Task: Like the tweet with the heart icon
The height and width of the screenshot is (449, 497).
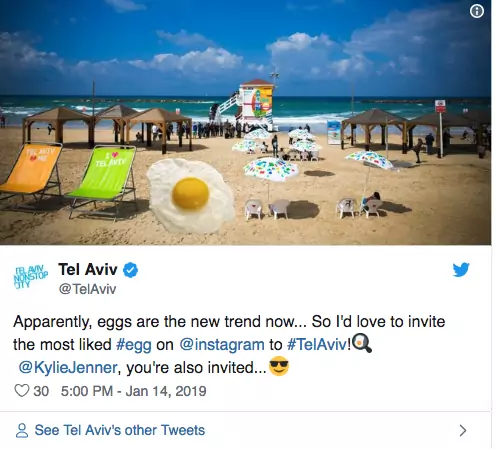Action: (x=22, y=390)
